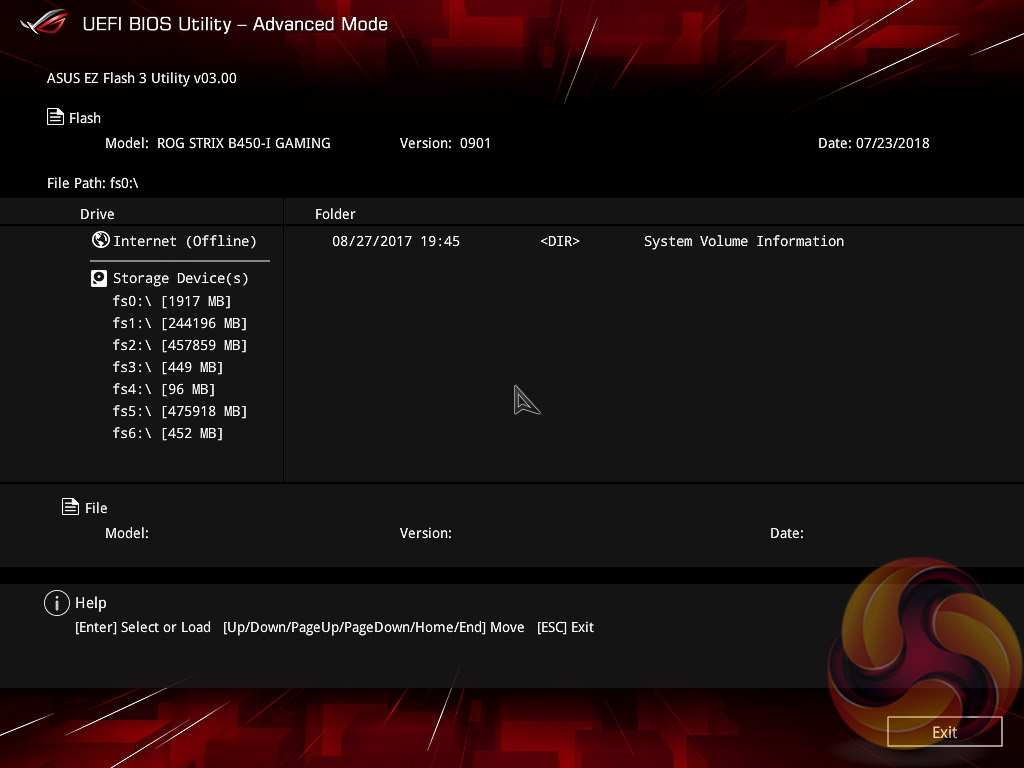1024x768 pixels.
Task: Open System Volume Information folder
Action: (743, 241)
